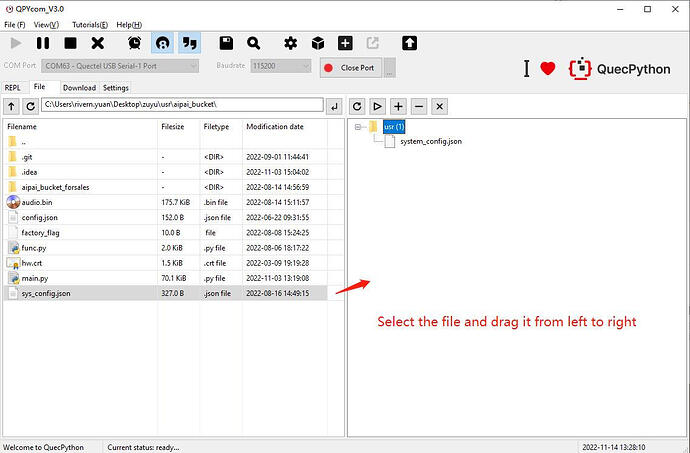690x453 pixels.
Task: Click the plus-in-square add icon
Action: (345, 43)
